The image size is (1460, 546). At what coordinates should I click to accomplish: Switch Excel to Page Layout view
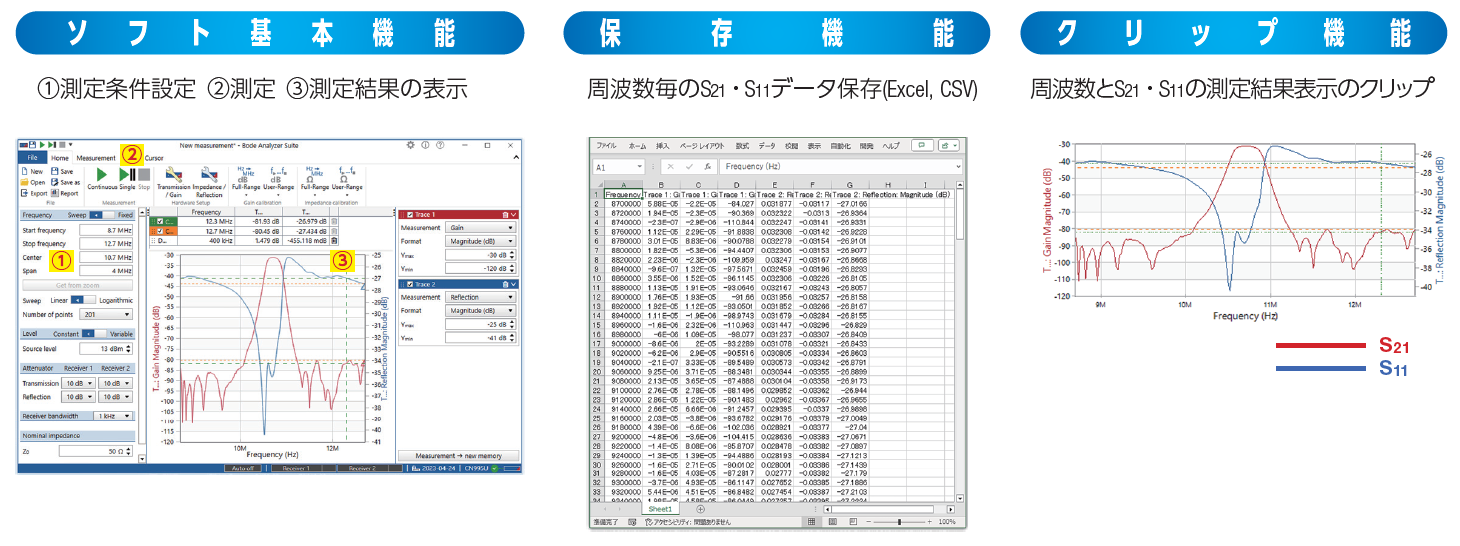(832, 522)
